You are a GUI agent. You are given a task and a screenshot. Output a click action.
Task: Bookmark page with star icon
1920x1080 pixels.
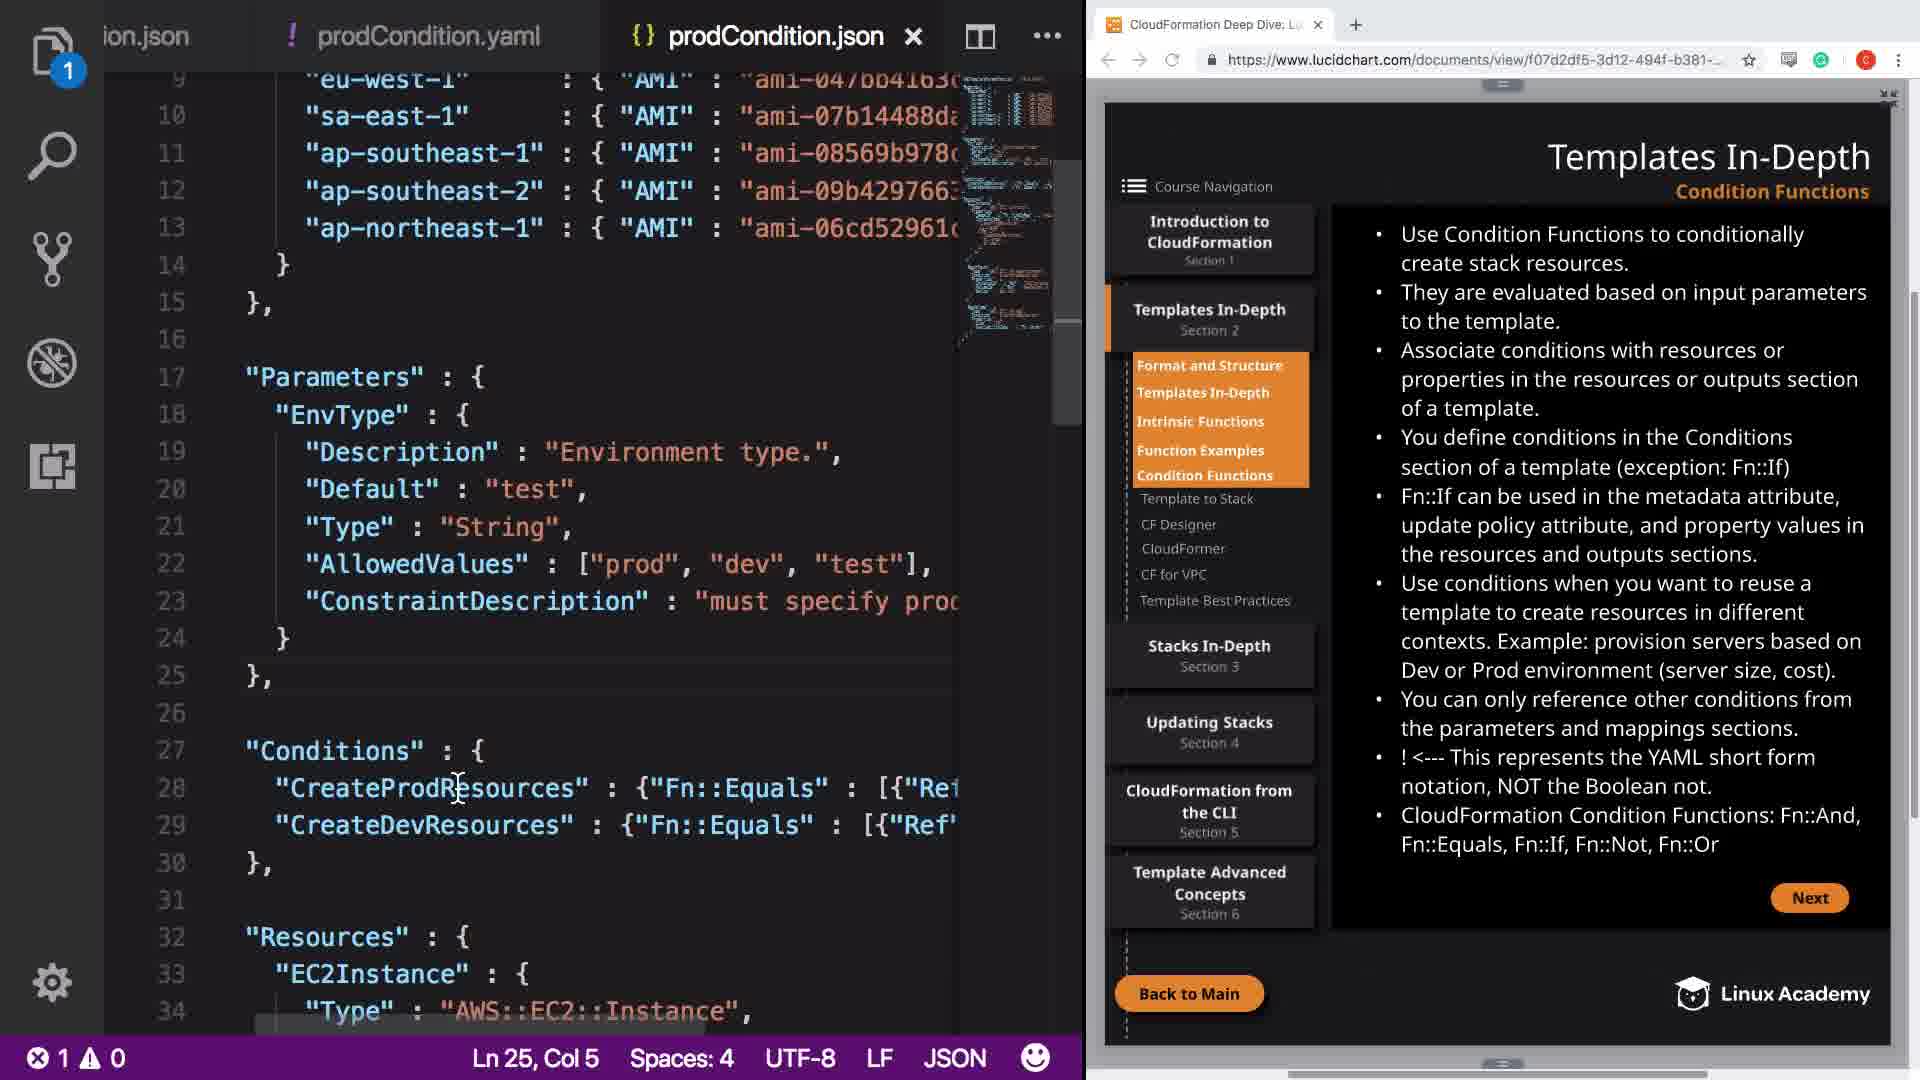pos(1748,60)
